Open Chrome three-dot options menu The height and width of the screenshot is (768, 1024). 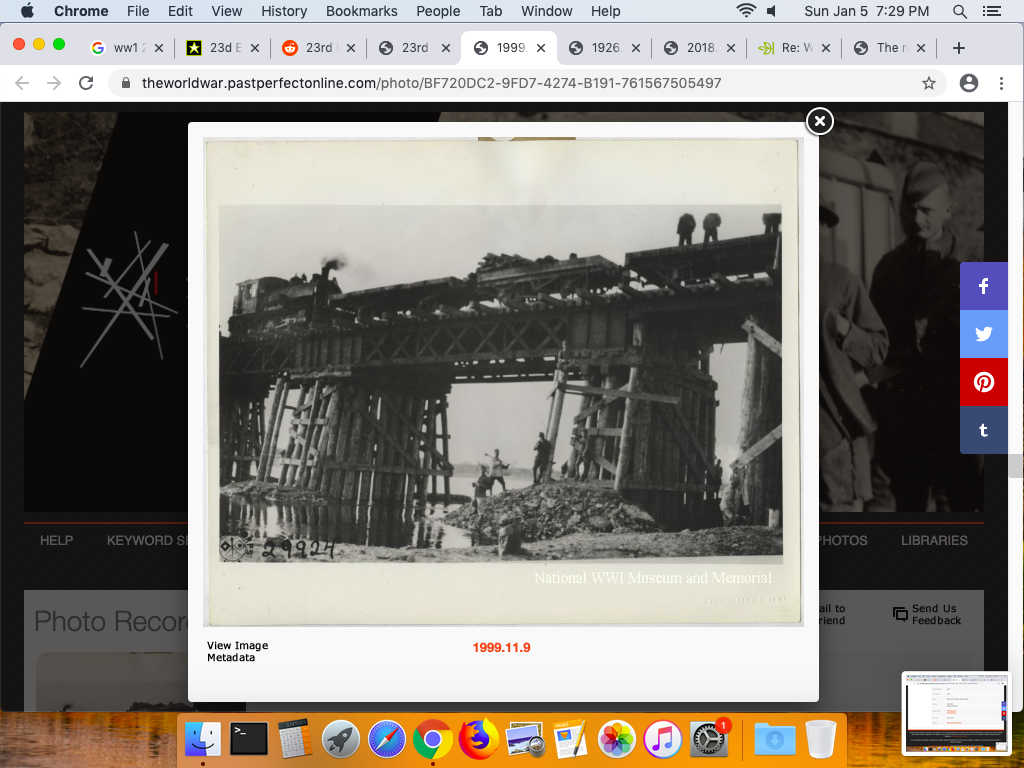[x=1001, y=83]
